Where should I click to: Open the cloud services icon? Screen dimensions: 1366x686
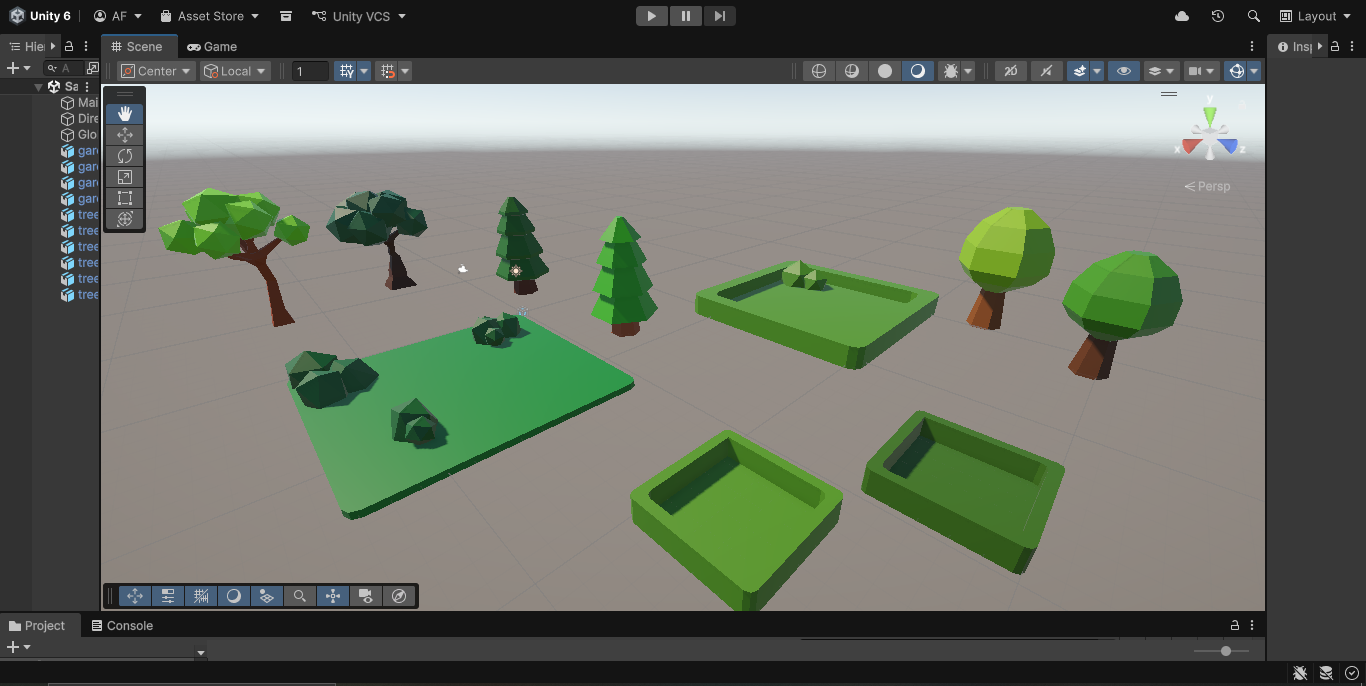coord(1182,16)
